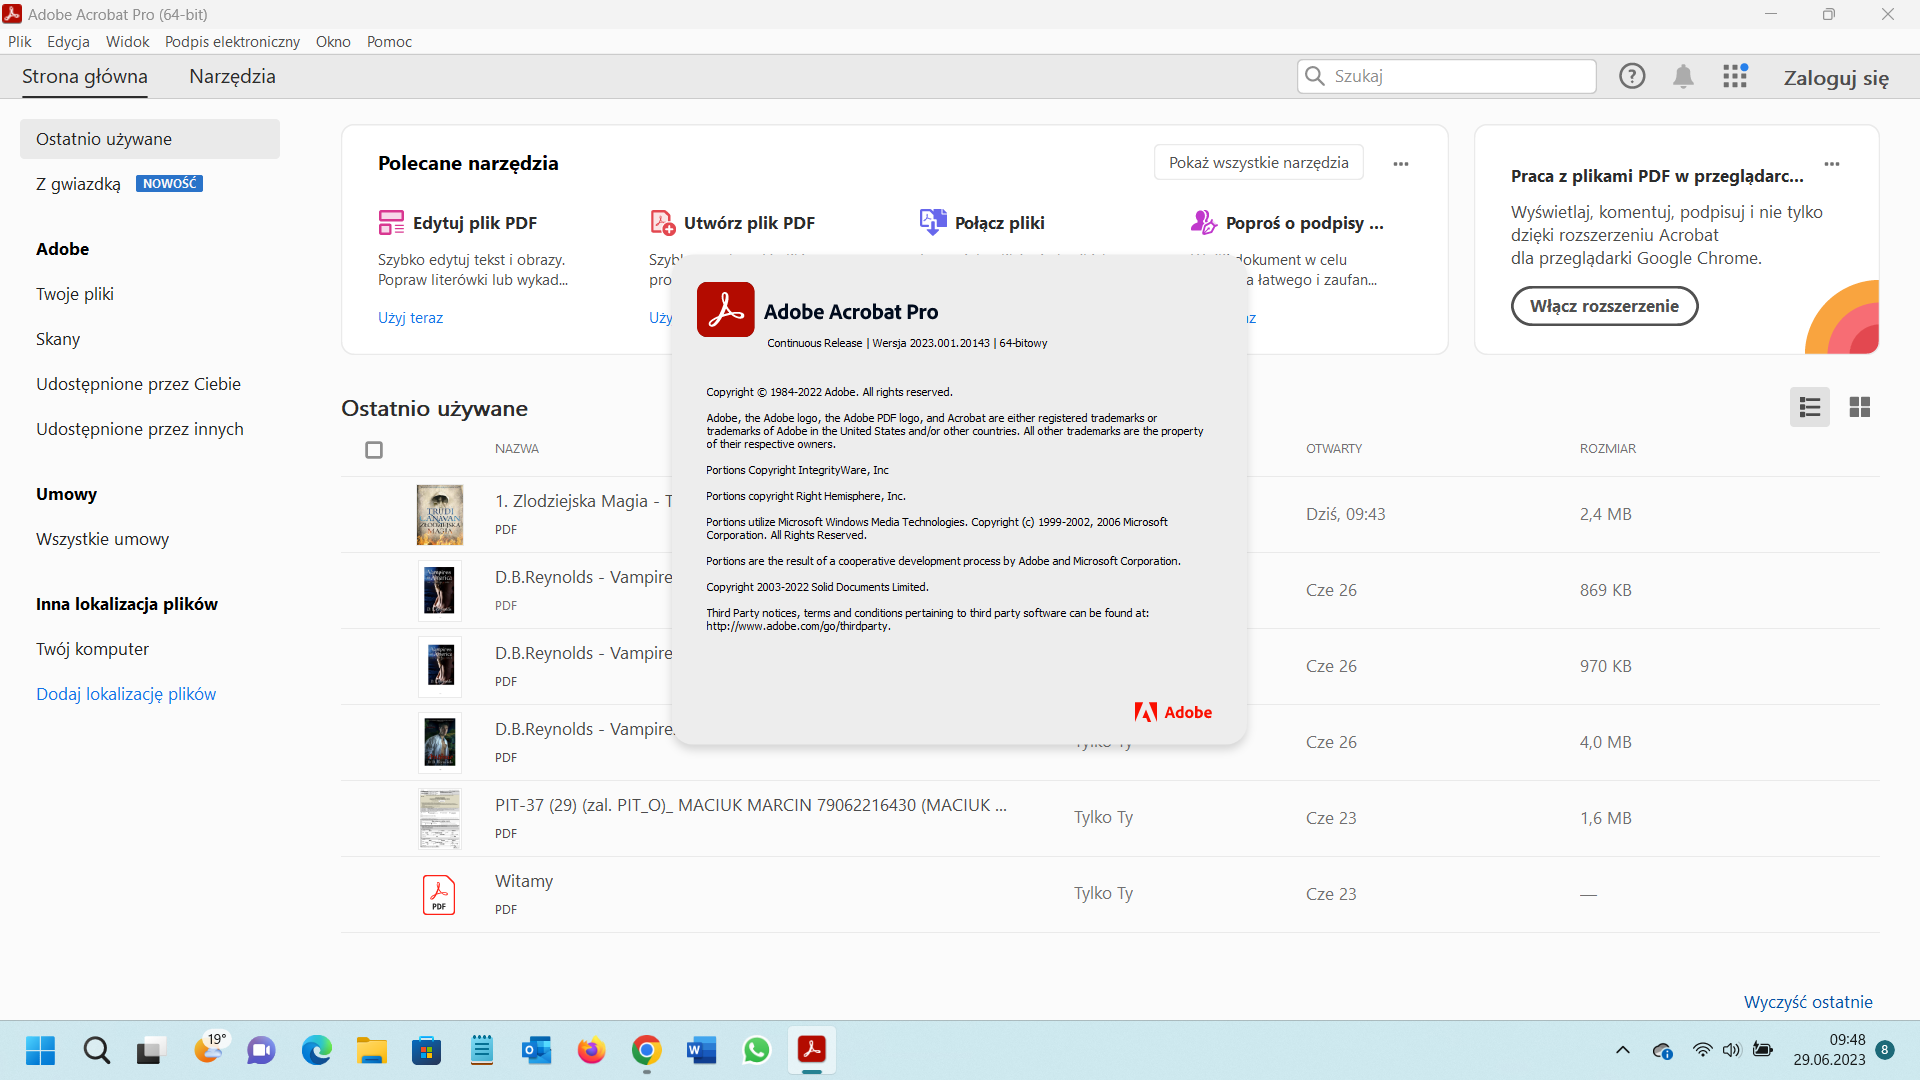Click Adobe Acrobat taskbar icon

click(x=812, y=1050)
